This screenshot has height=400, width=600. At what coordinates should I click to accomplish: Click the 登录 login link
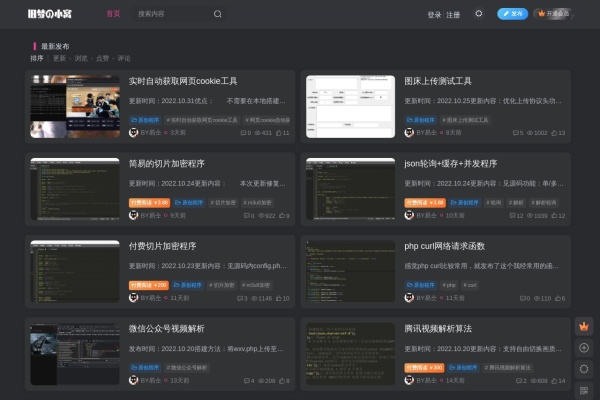(434, 14)
